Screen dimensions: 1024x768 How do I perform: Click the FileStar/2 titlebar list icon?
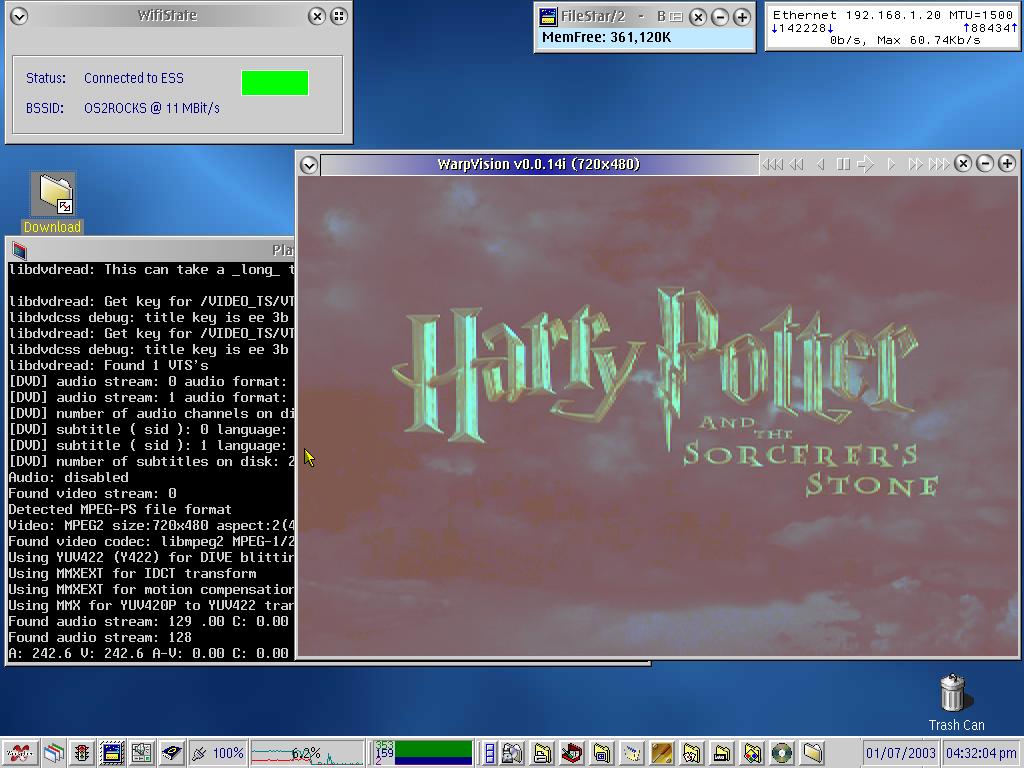pyautogui.click(x=676, y=17)
